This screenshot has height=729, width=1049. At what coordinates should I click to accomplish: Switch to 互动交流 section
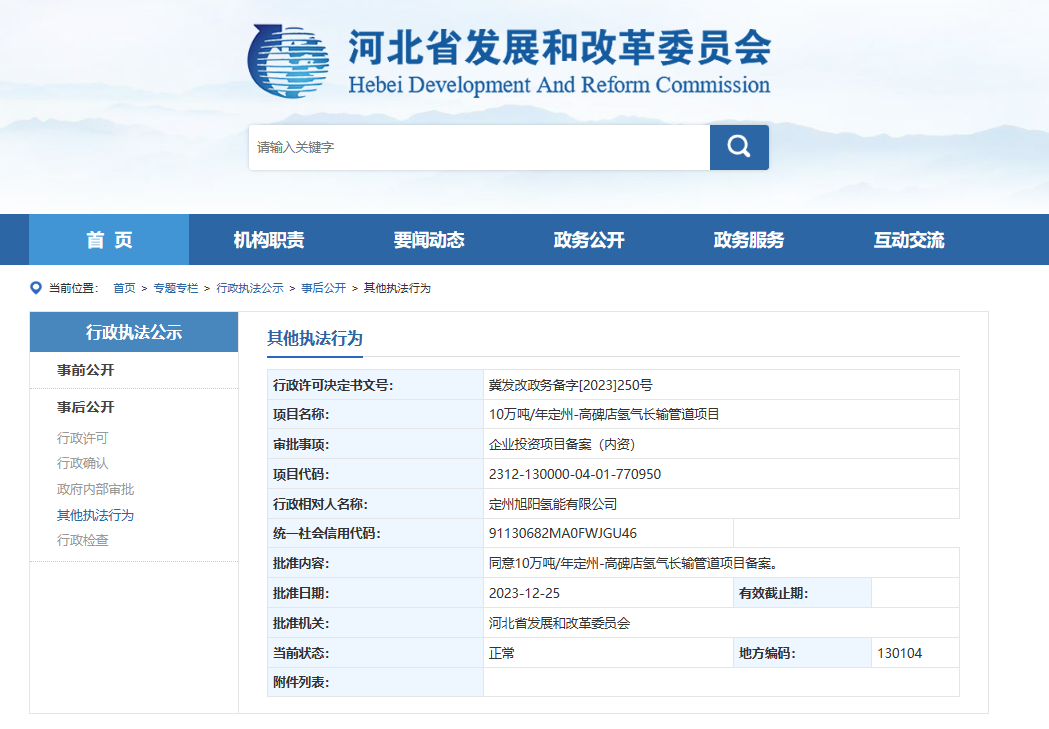[909, 240]
